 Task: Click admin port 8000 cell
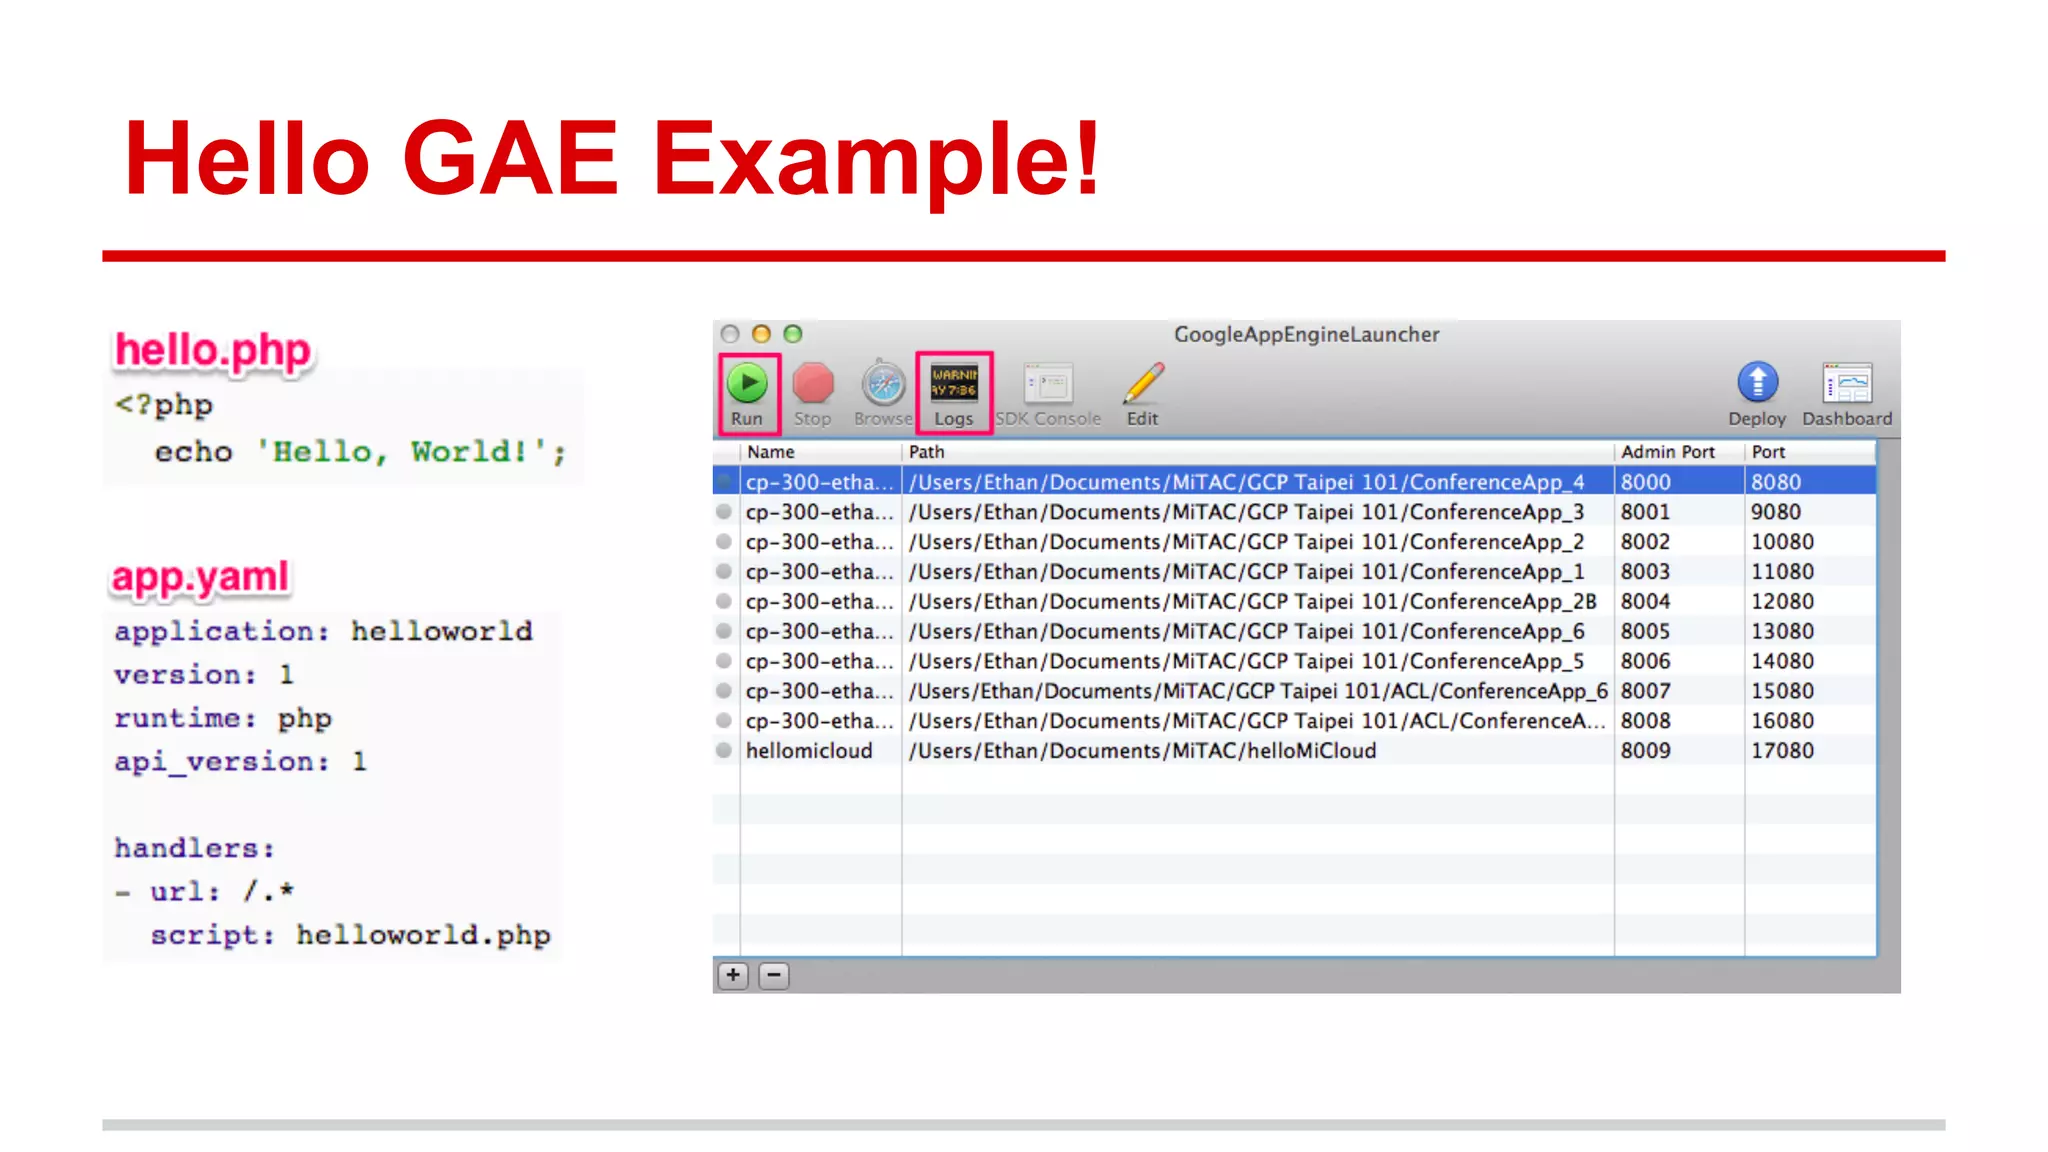[1646, 482]
